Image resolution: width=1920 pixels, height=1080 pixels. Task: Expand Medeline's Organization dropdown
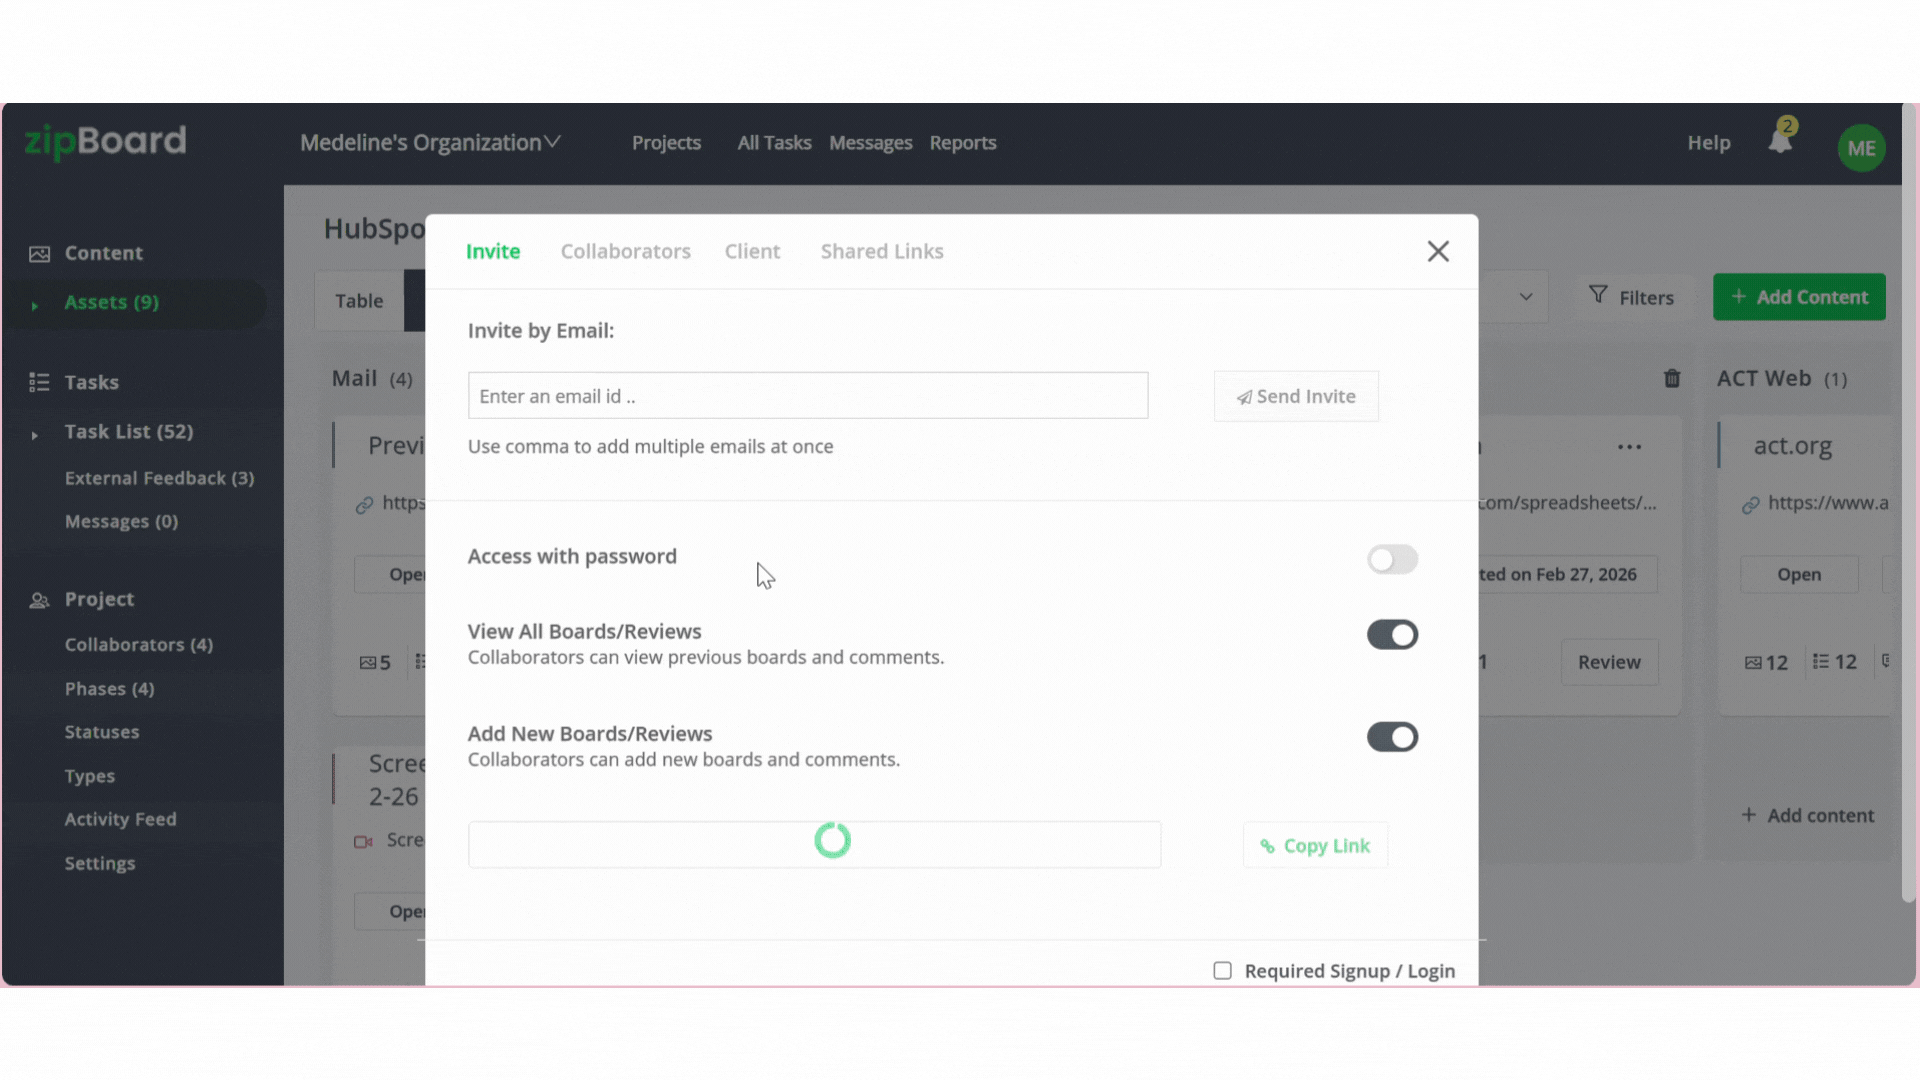coord(431,143)
